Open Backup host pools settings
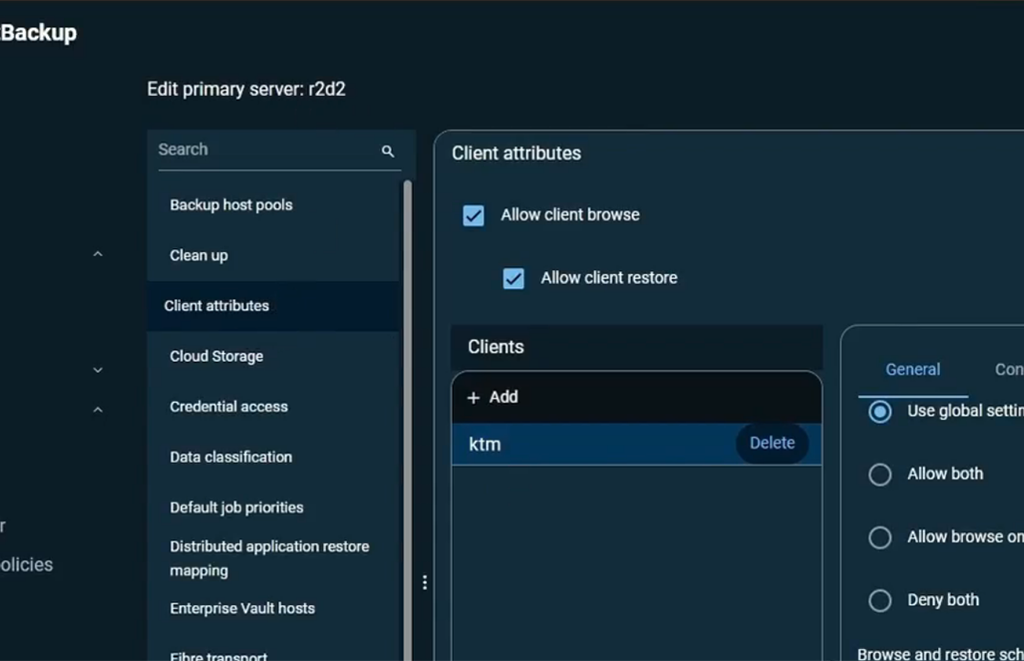This screenshot has height=661, width=1024. coord(231,205)
